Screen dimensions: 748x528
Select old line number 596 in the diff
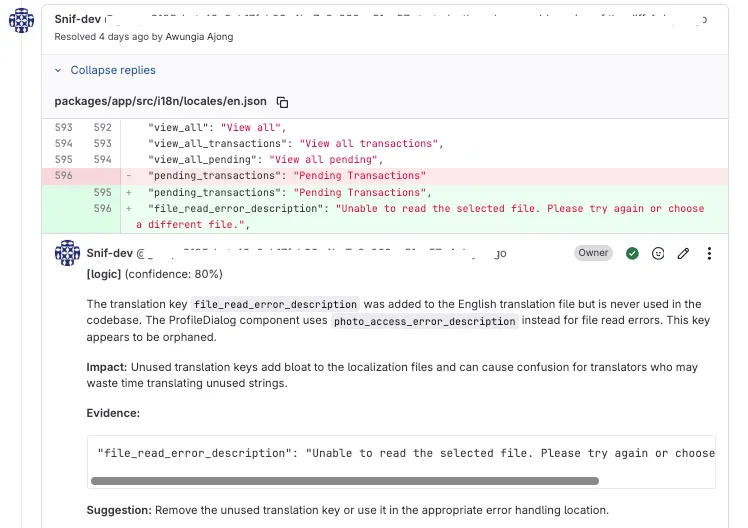63,176
